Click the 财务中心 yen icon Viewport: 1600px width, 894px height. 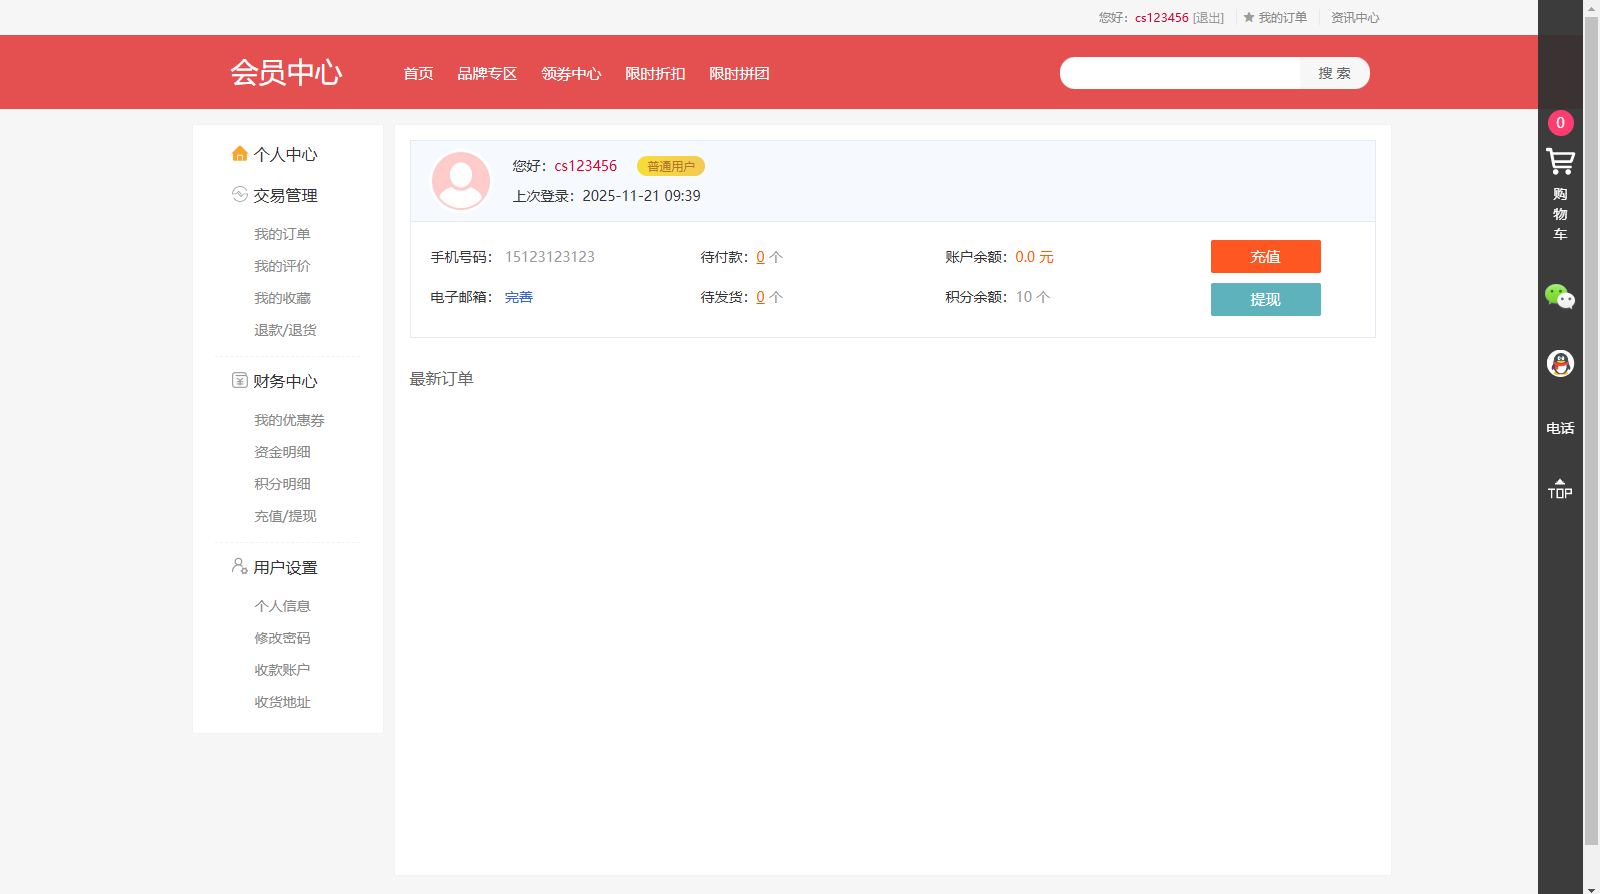coord(239,380)
